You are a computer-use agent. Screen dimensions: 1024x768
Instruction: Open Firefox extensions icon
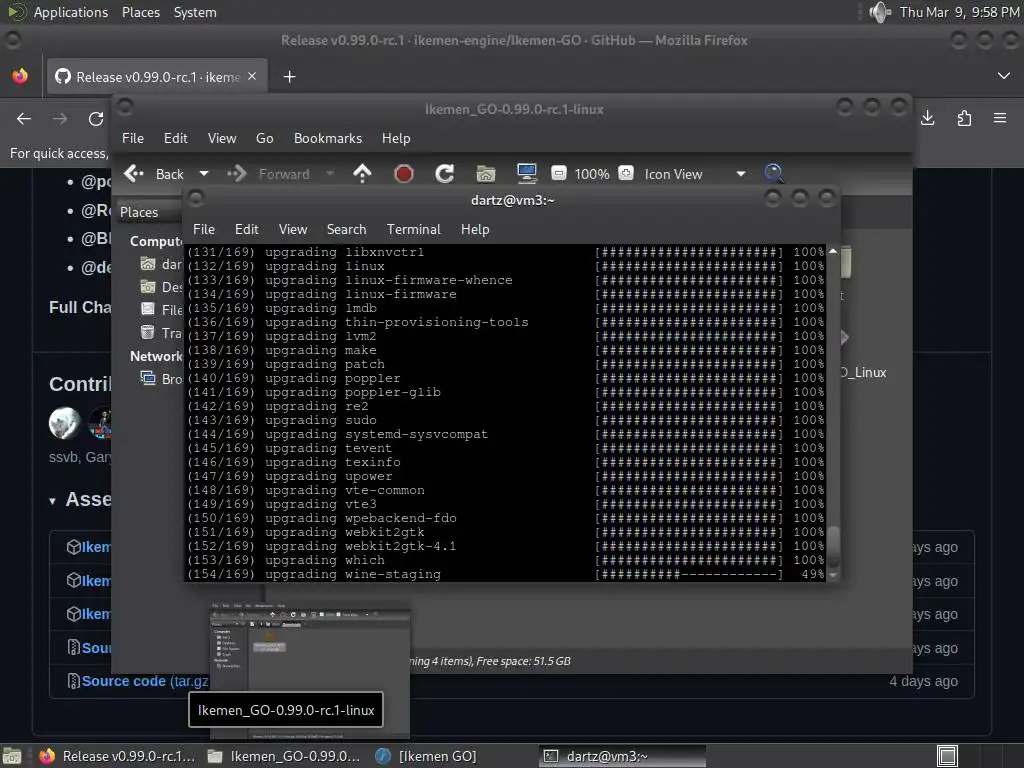pyautogui.click(x=964, y=118)
